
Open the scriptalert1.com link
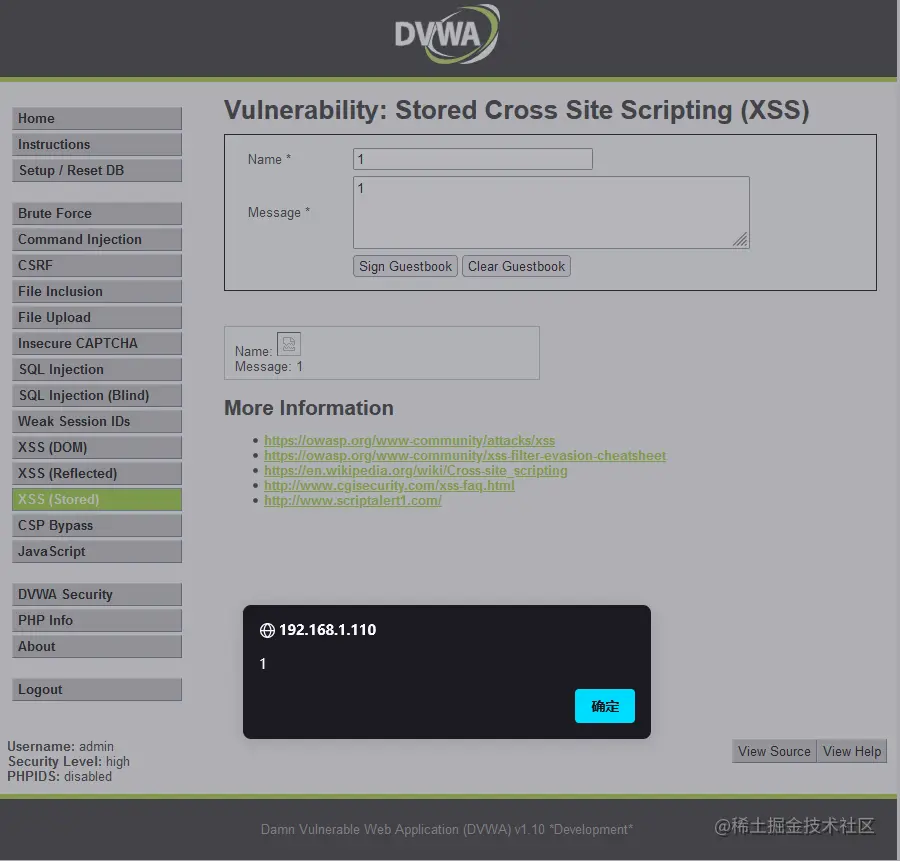pyautogui.click(x=353, y=500)
